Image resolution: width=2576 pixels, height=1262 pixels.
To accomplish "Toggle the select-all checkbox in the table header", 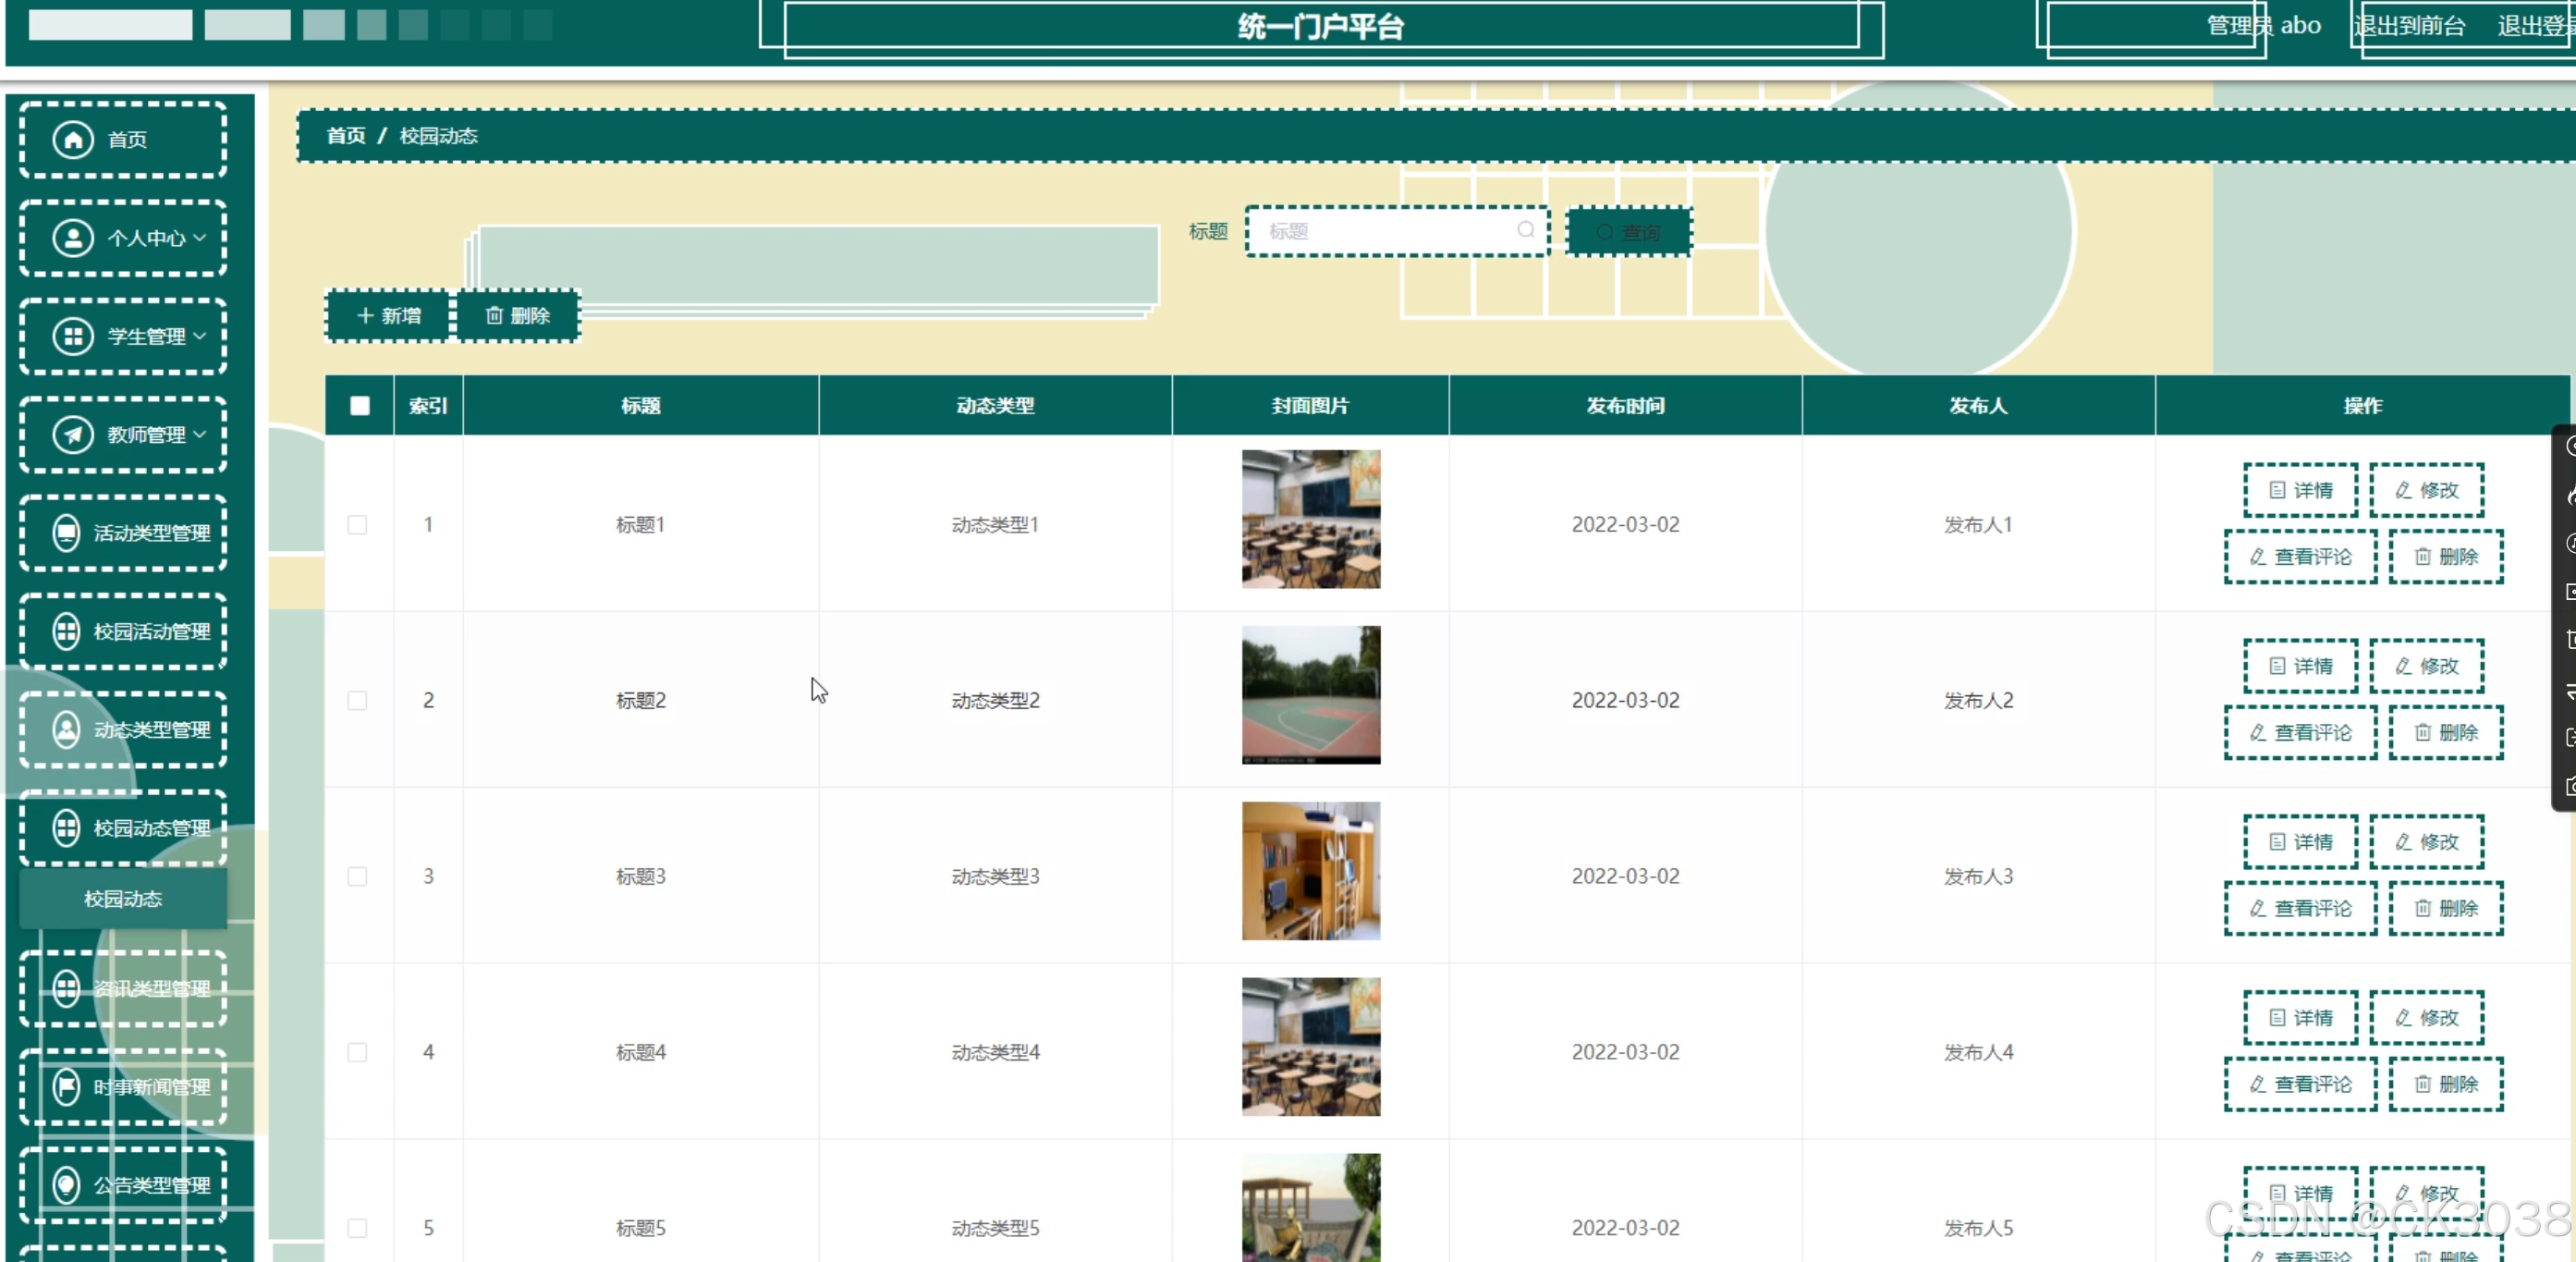I will point(360,406).
